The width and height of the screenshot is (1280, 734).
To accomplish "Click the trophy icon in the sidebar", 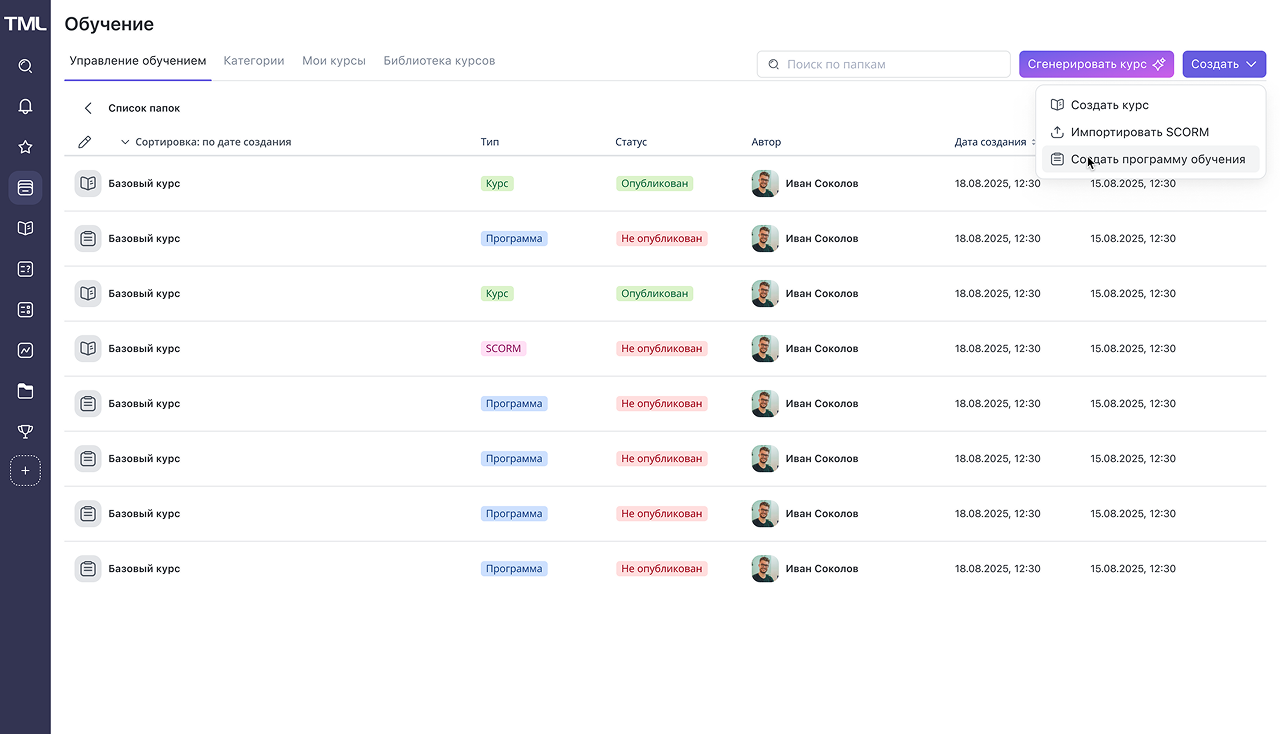I will click(x=25, y=432).
